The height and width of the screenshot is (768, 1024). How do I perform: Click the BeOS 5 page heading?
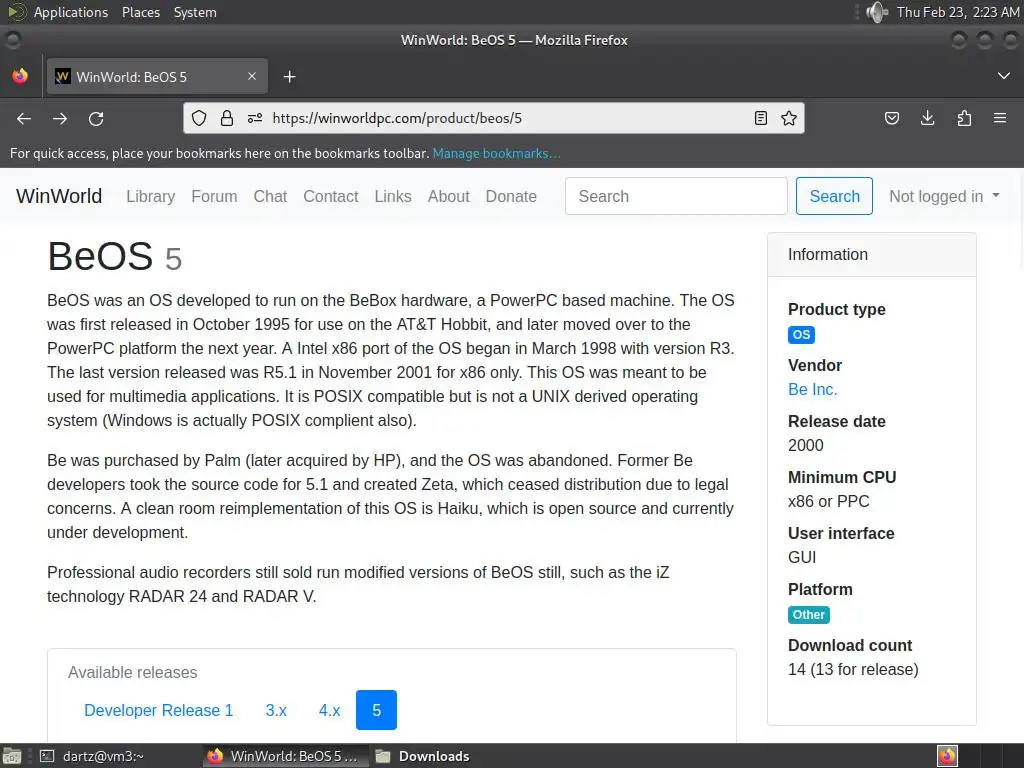point(115,256)
